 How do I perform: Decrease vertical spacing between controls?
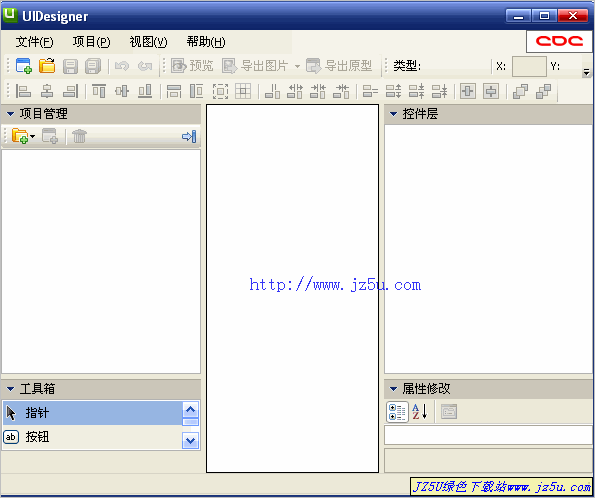(x=417, y=91)
